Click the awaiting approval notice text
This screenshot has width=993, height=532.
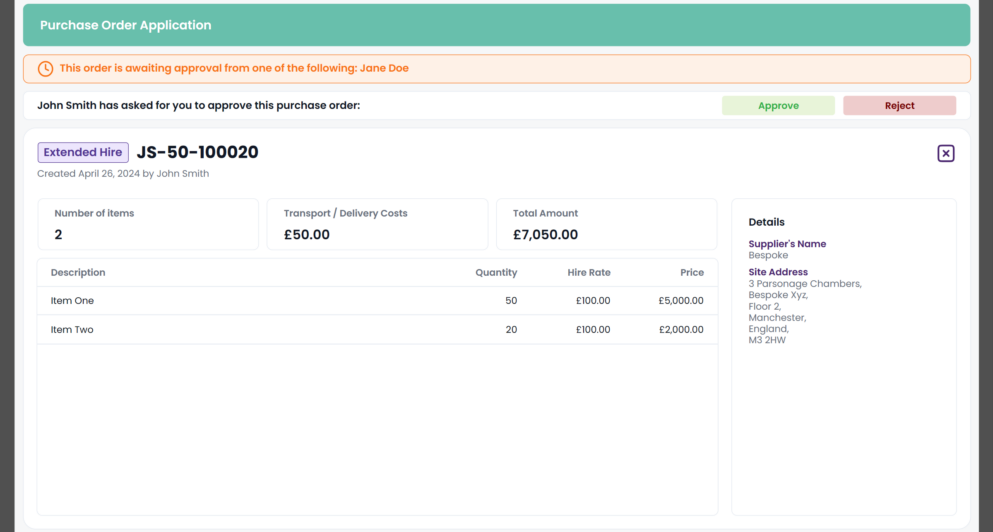pyautogui.click(x=234, y=69)
